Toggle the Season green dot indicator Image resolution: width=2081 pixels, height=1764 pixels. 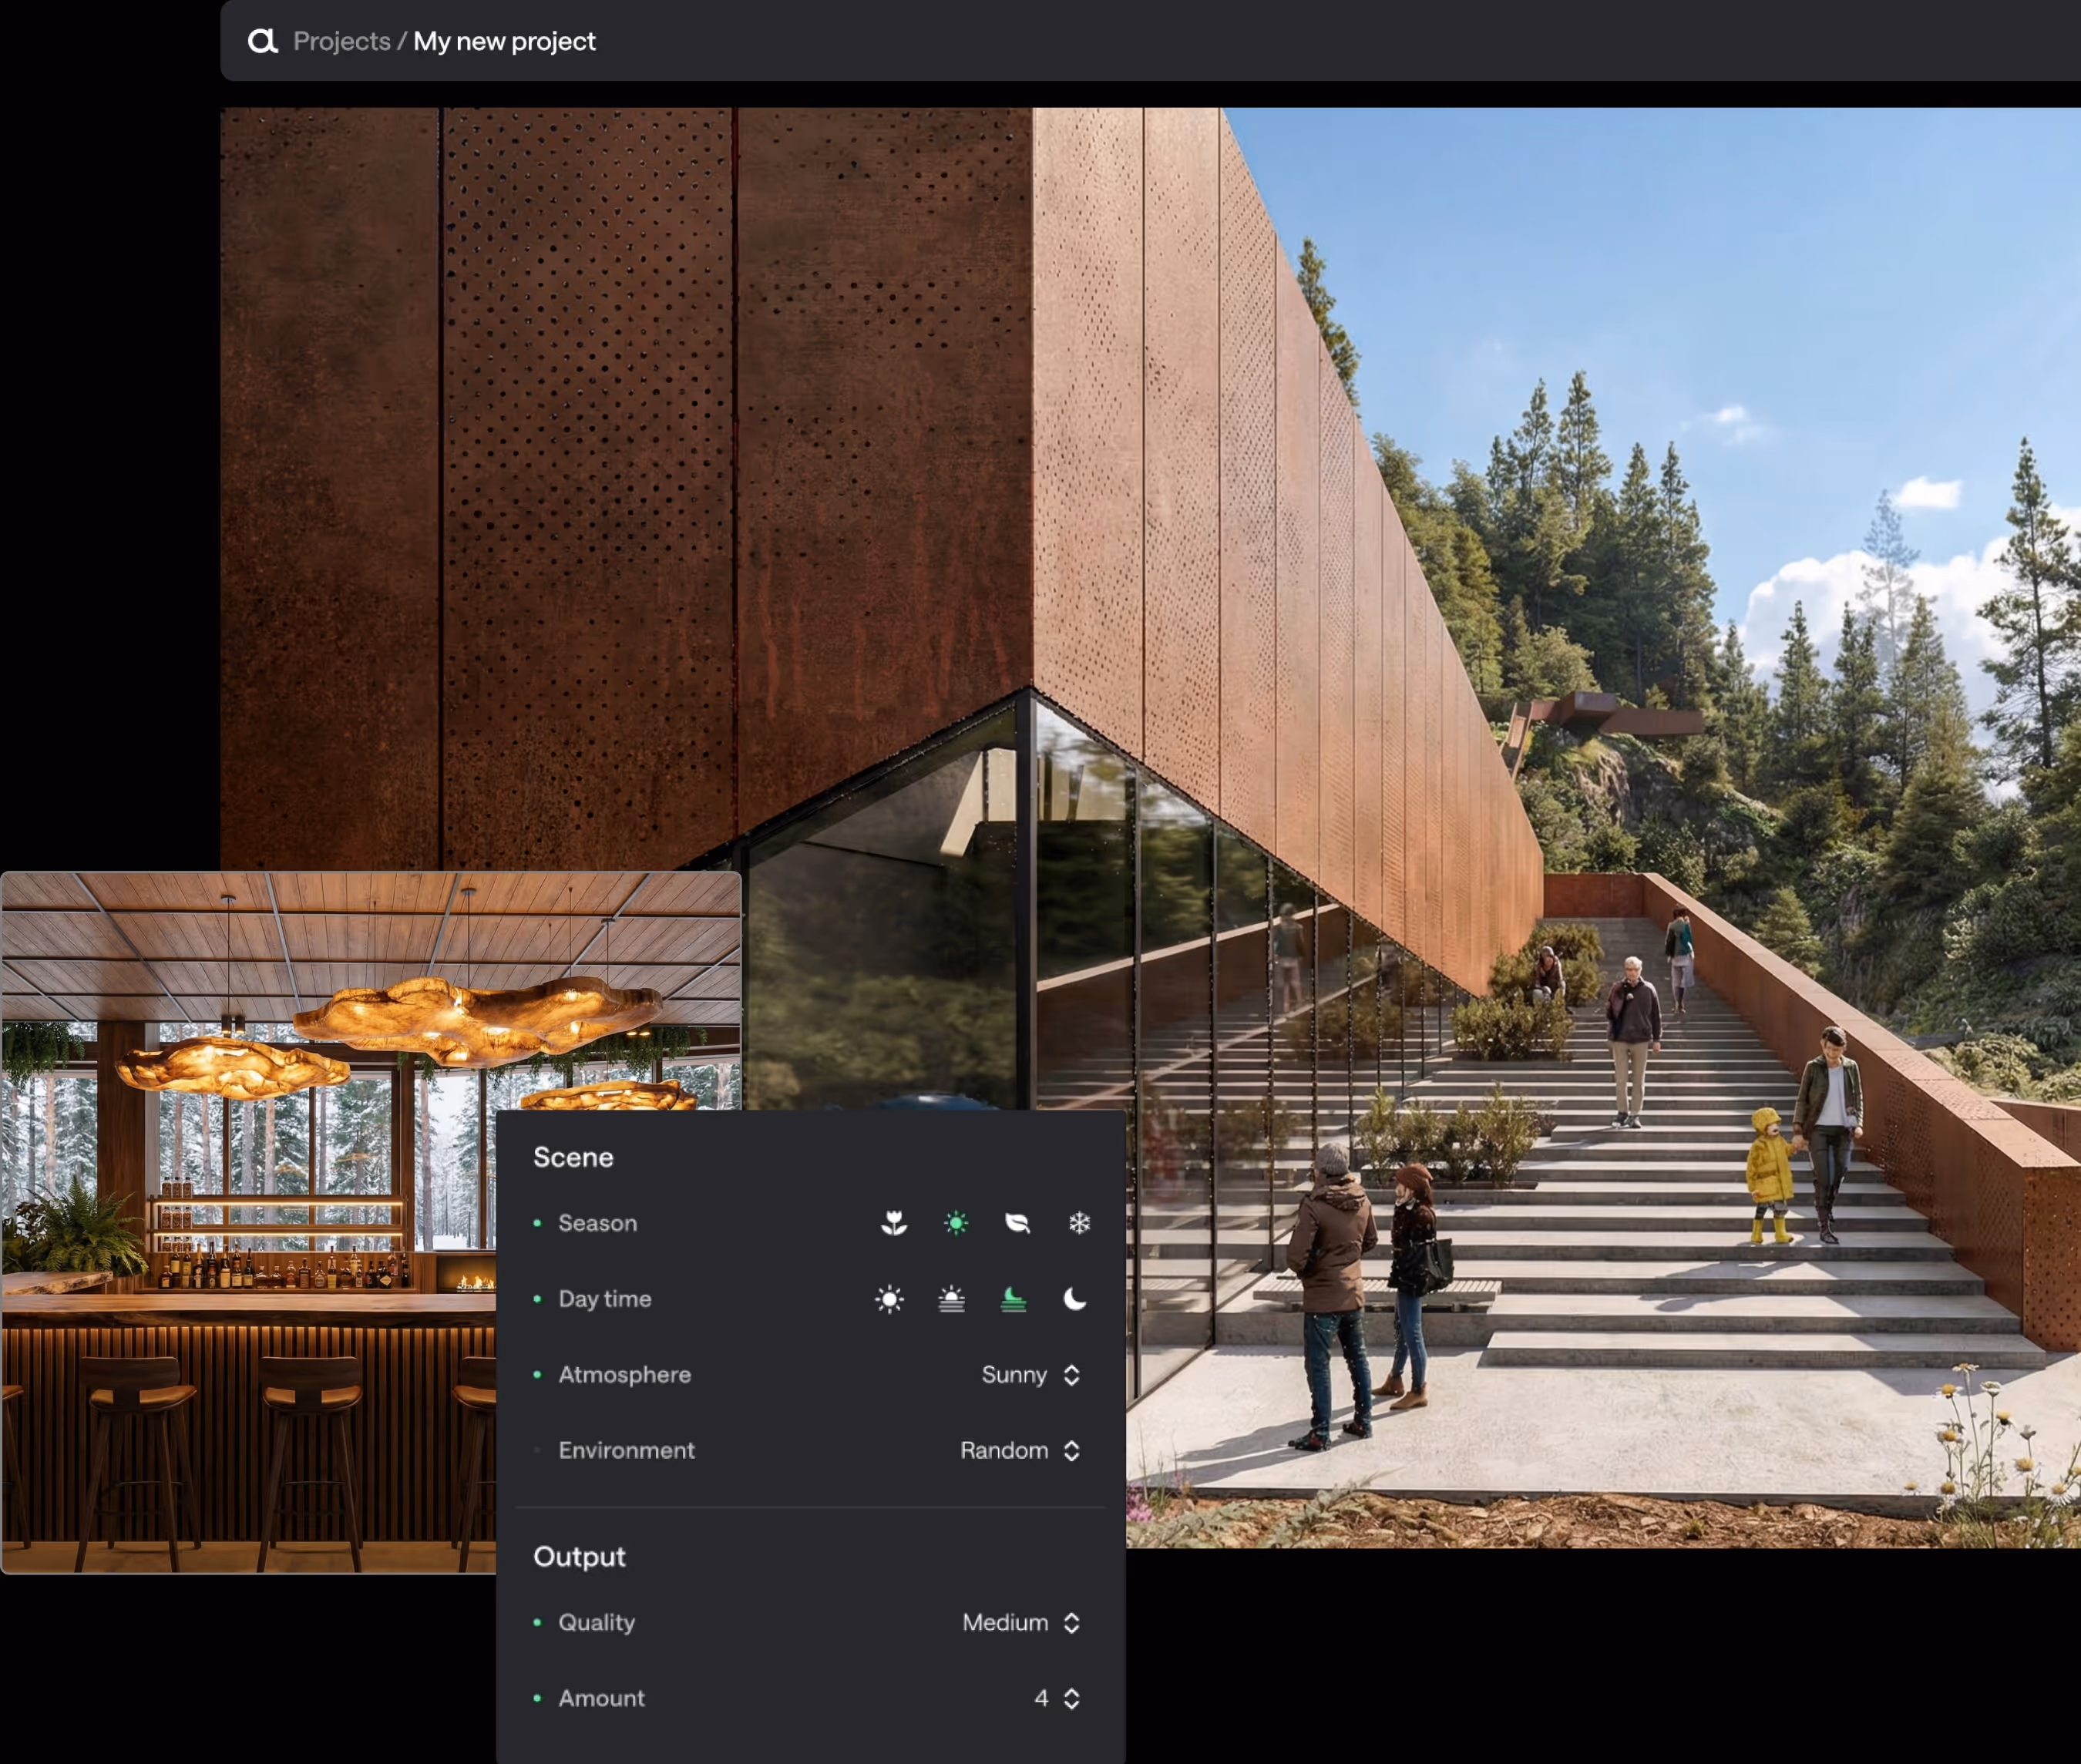(x=538, y=1223)
